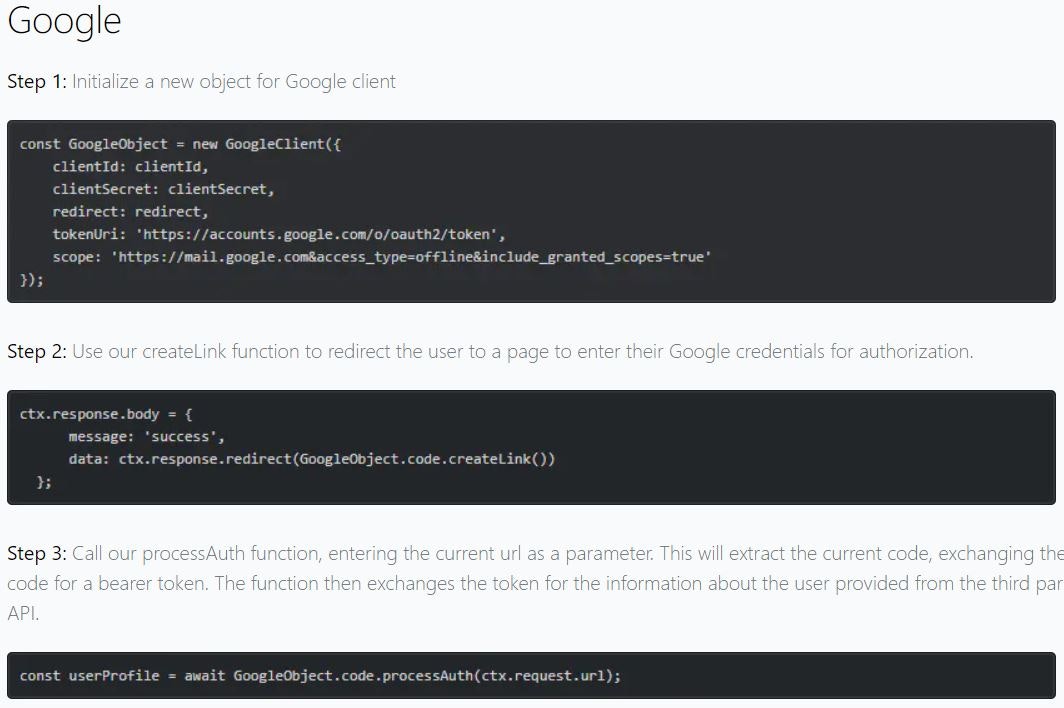Click the success message string in code

(177, 436)
